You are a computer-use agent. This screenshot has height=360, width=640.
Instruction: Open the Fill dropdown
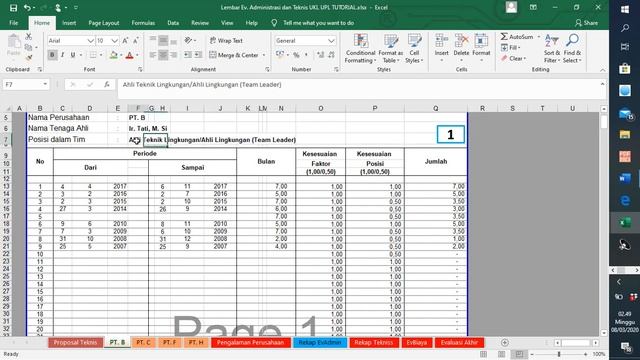click(511, 48)
